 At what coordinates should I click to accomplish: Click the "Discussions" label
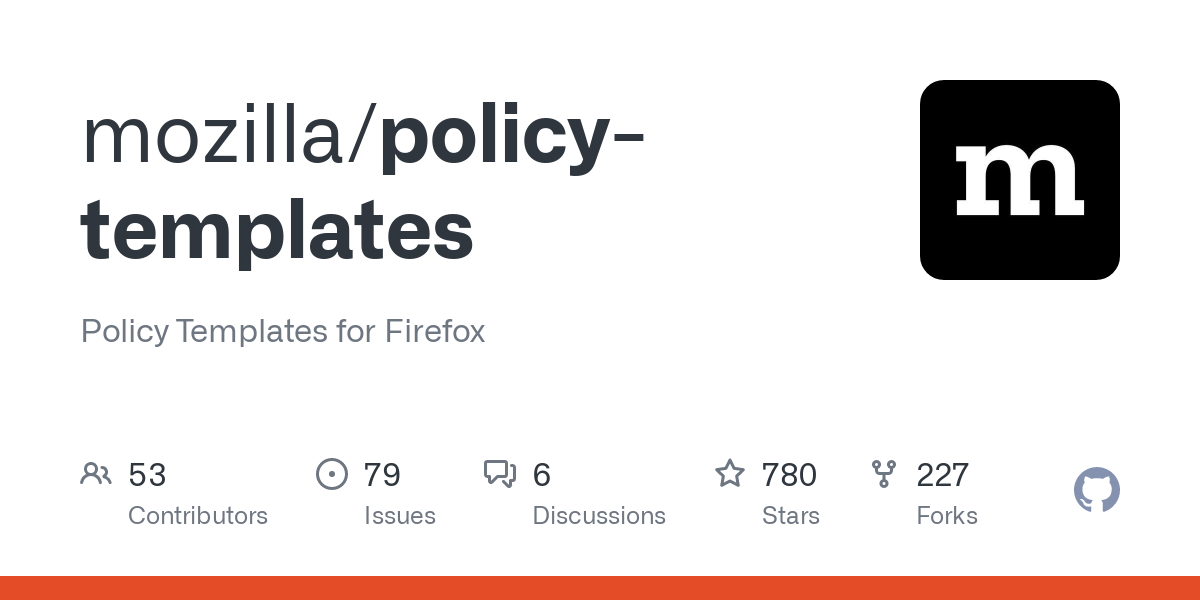[599, 516]
